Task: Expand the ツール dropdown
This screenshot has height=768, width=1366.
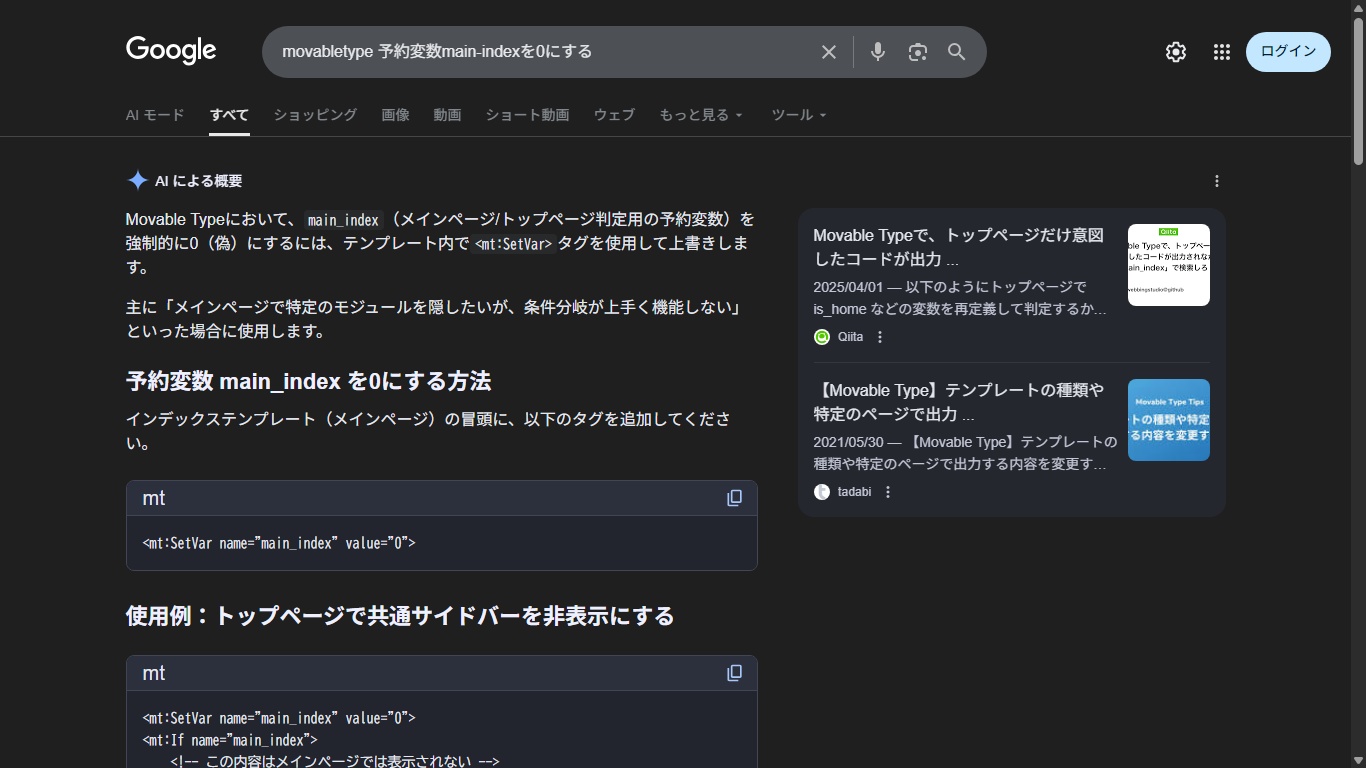Action: pos(798,115)
